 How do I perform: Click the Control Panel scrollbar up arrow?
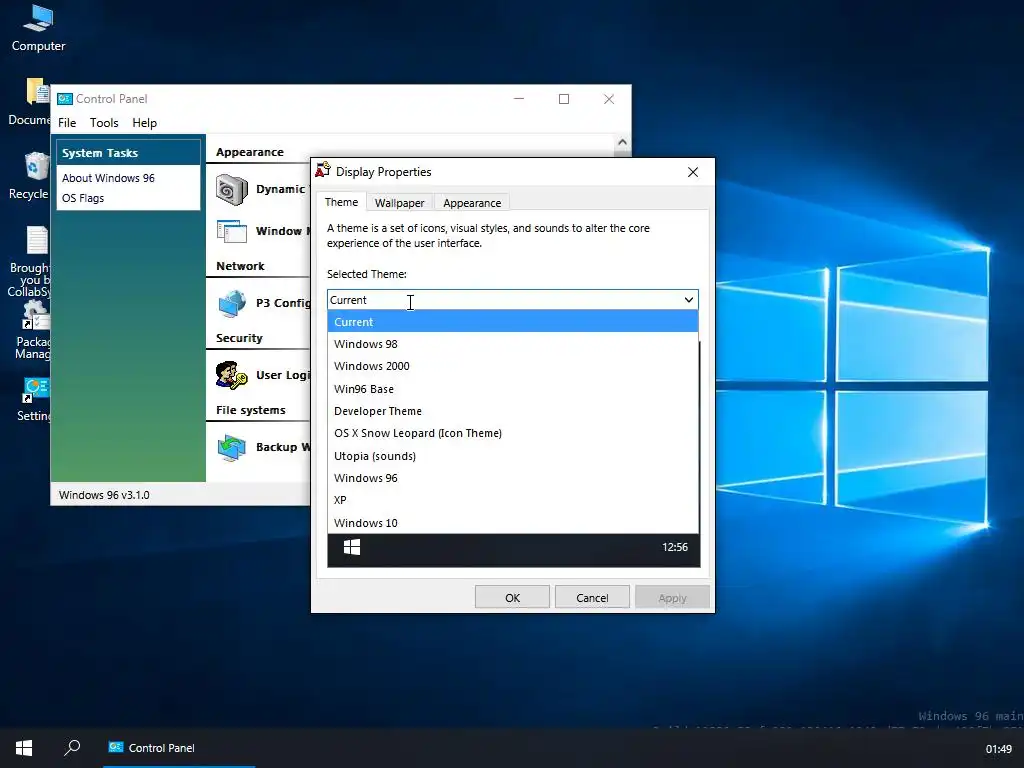coord(622,142)
